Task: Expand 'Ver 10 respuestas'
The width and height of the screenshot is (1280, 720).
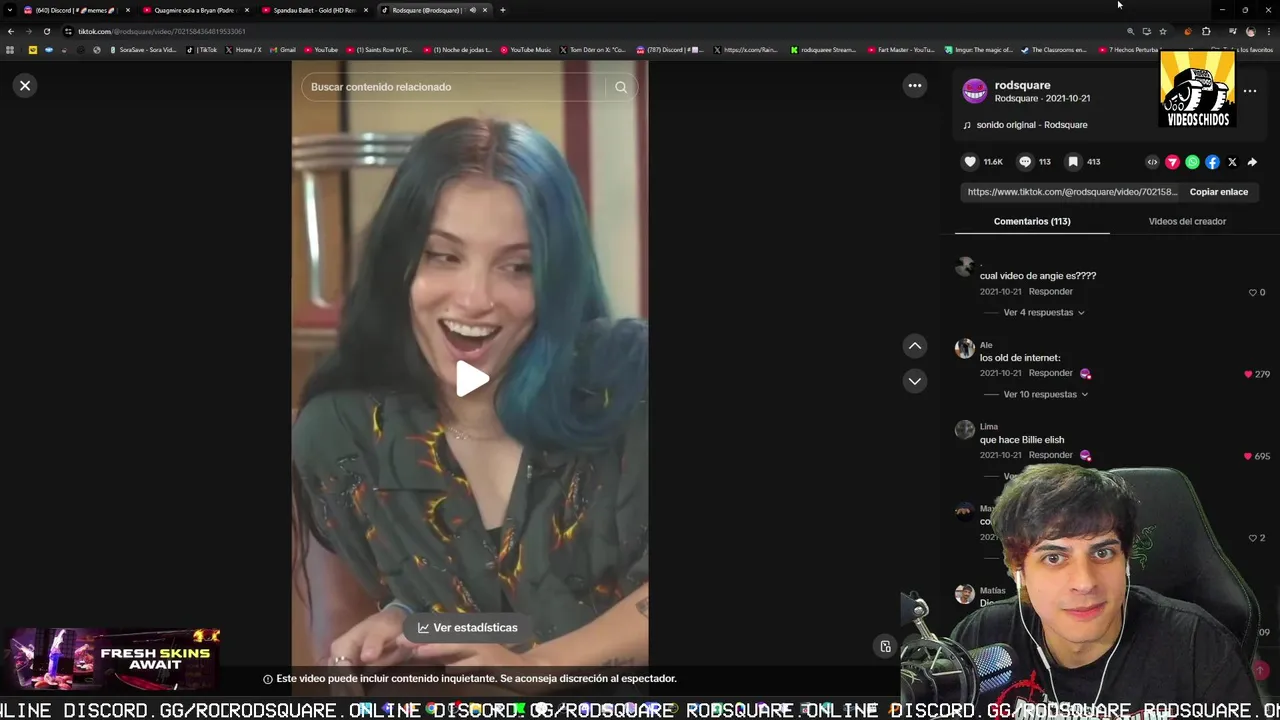Action: (1045, 394)
